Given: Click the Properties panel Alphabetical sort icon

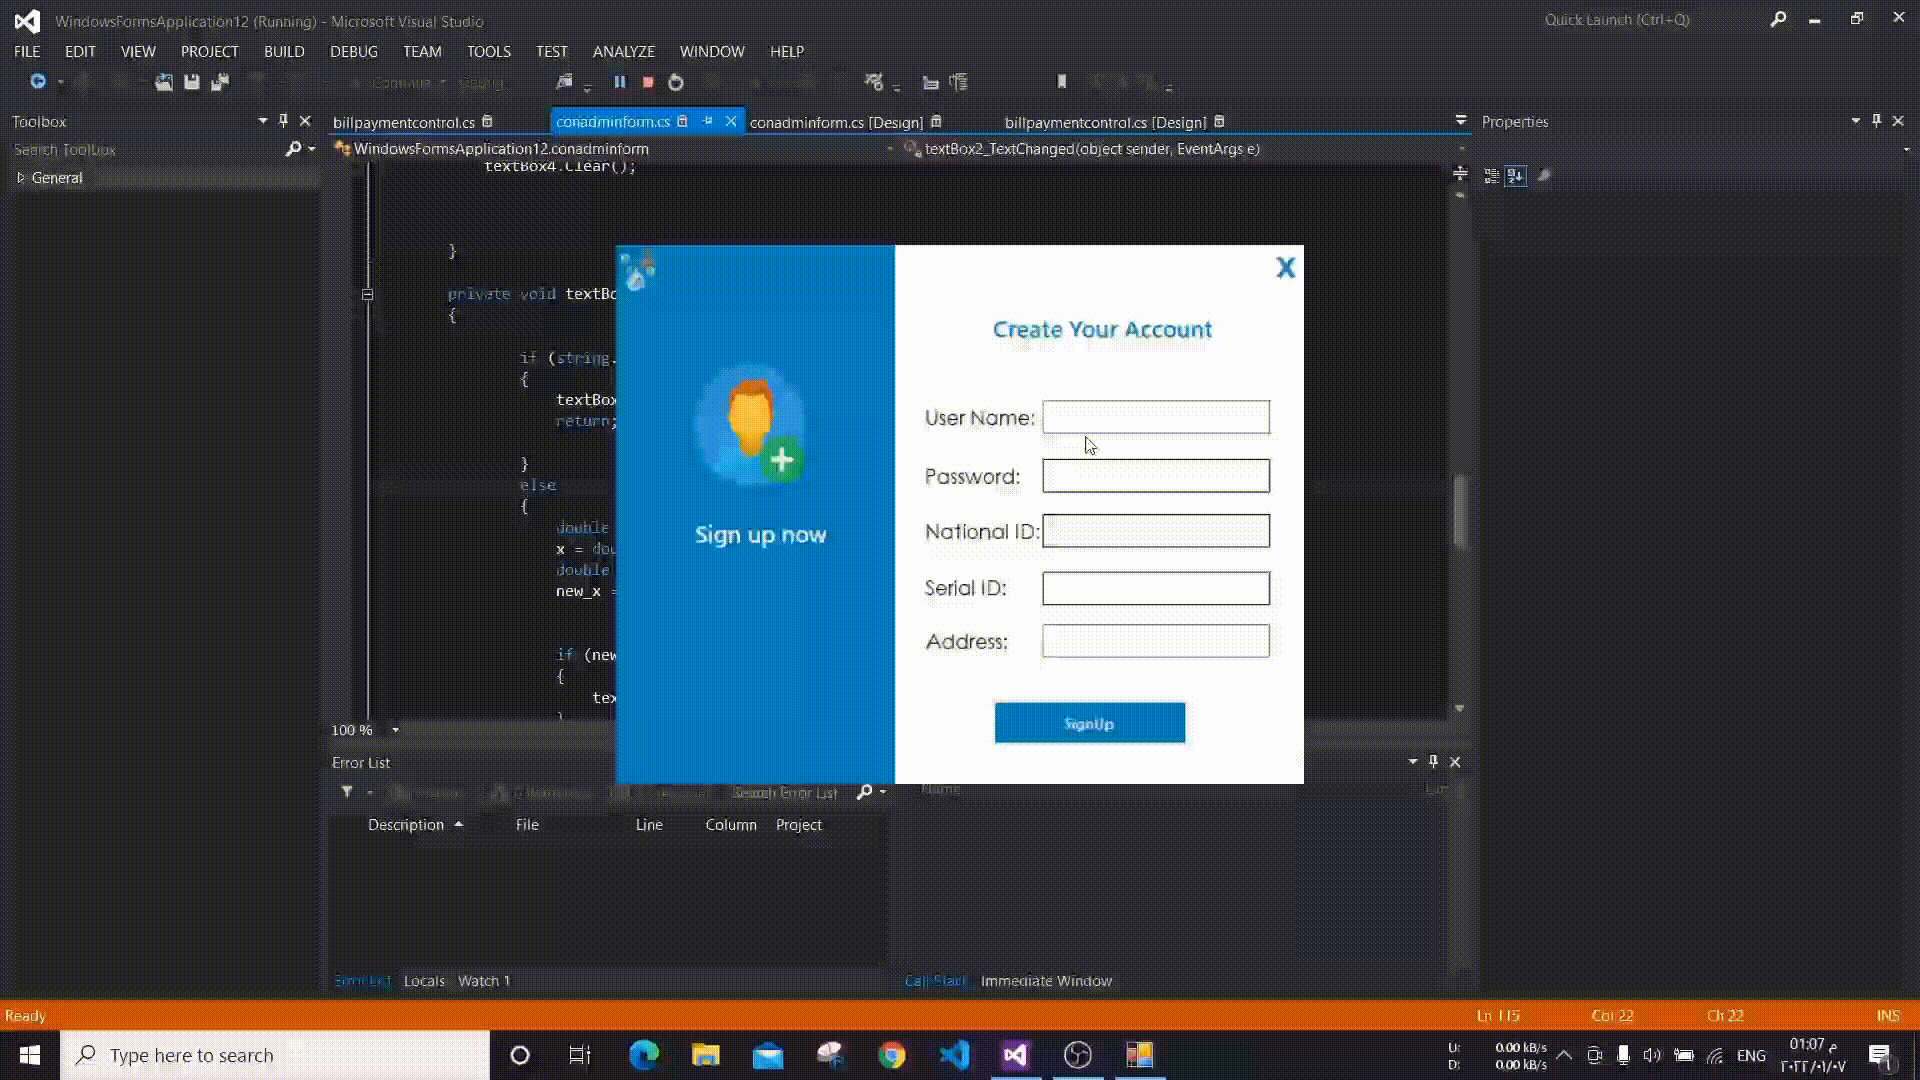Looking at the screenshot, I should point(1516,176).
